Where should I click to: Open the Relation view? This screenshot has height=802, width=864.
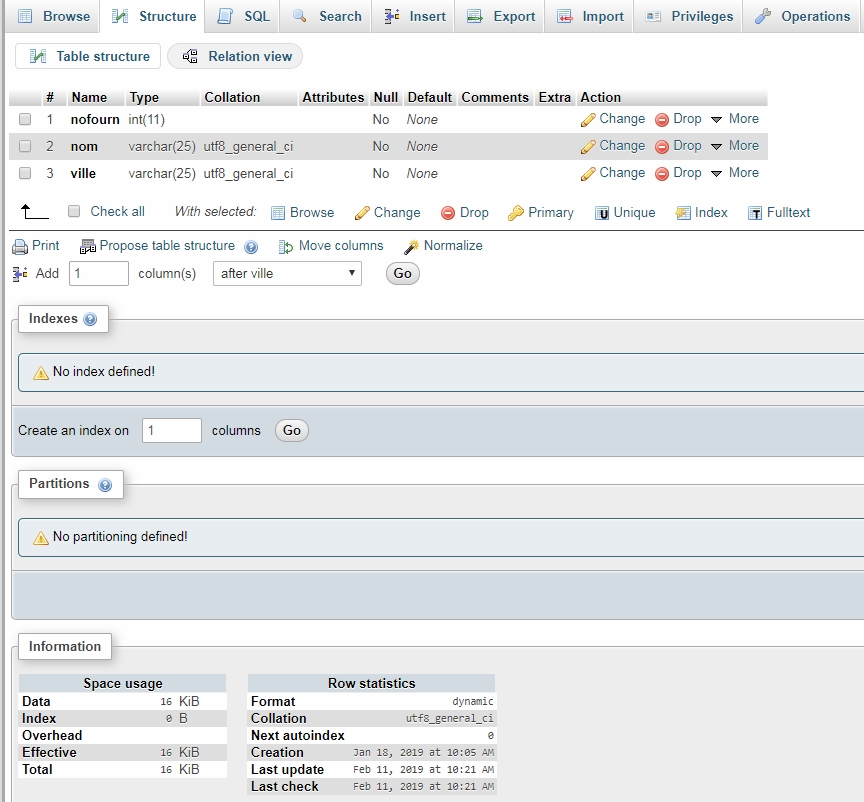click(x=236, y=56)
